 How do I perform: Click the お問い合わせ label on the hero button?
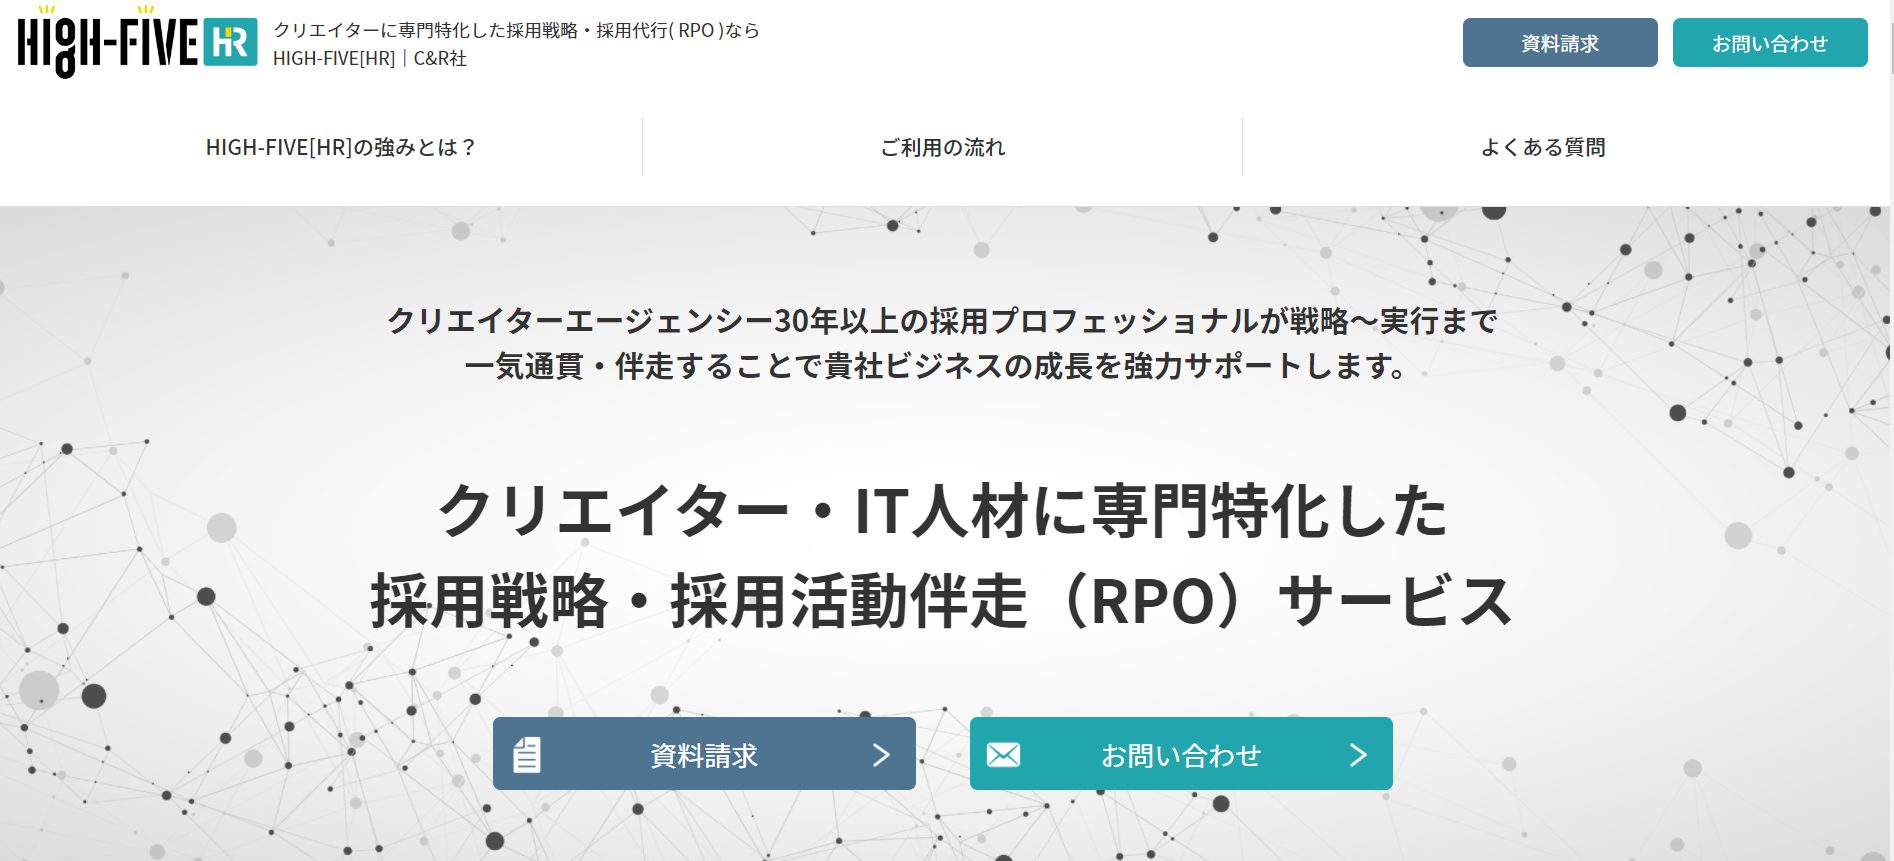[x=1181, y=756]
